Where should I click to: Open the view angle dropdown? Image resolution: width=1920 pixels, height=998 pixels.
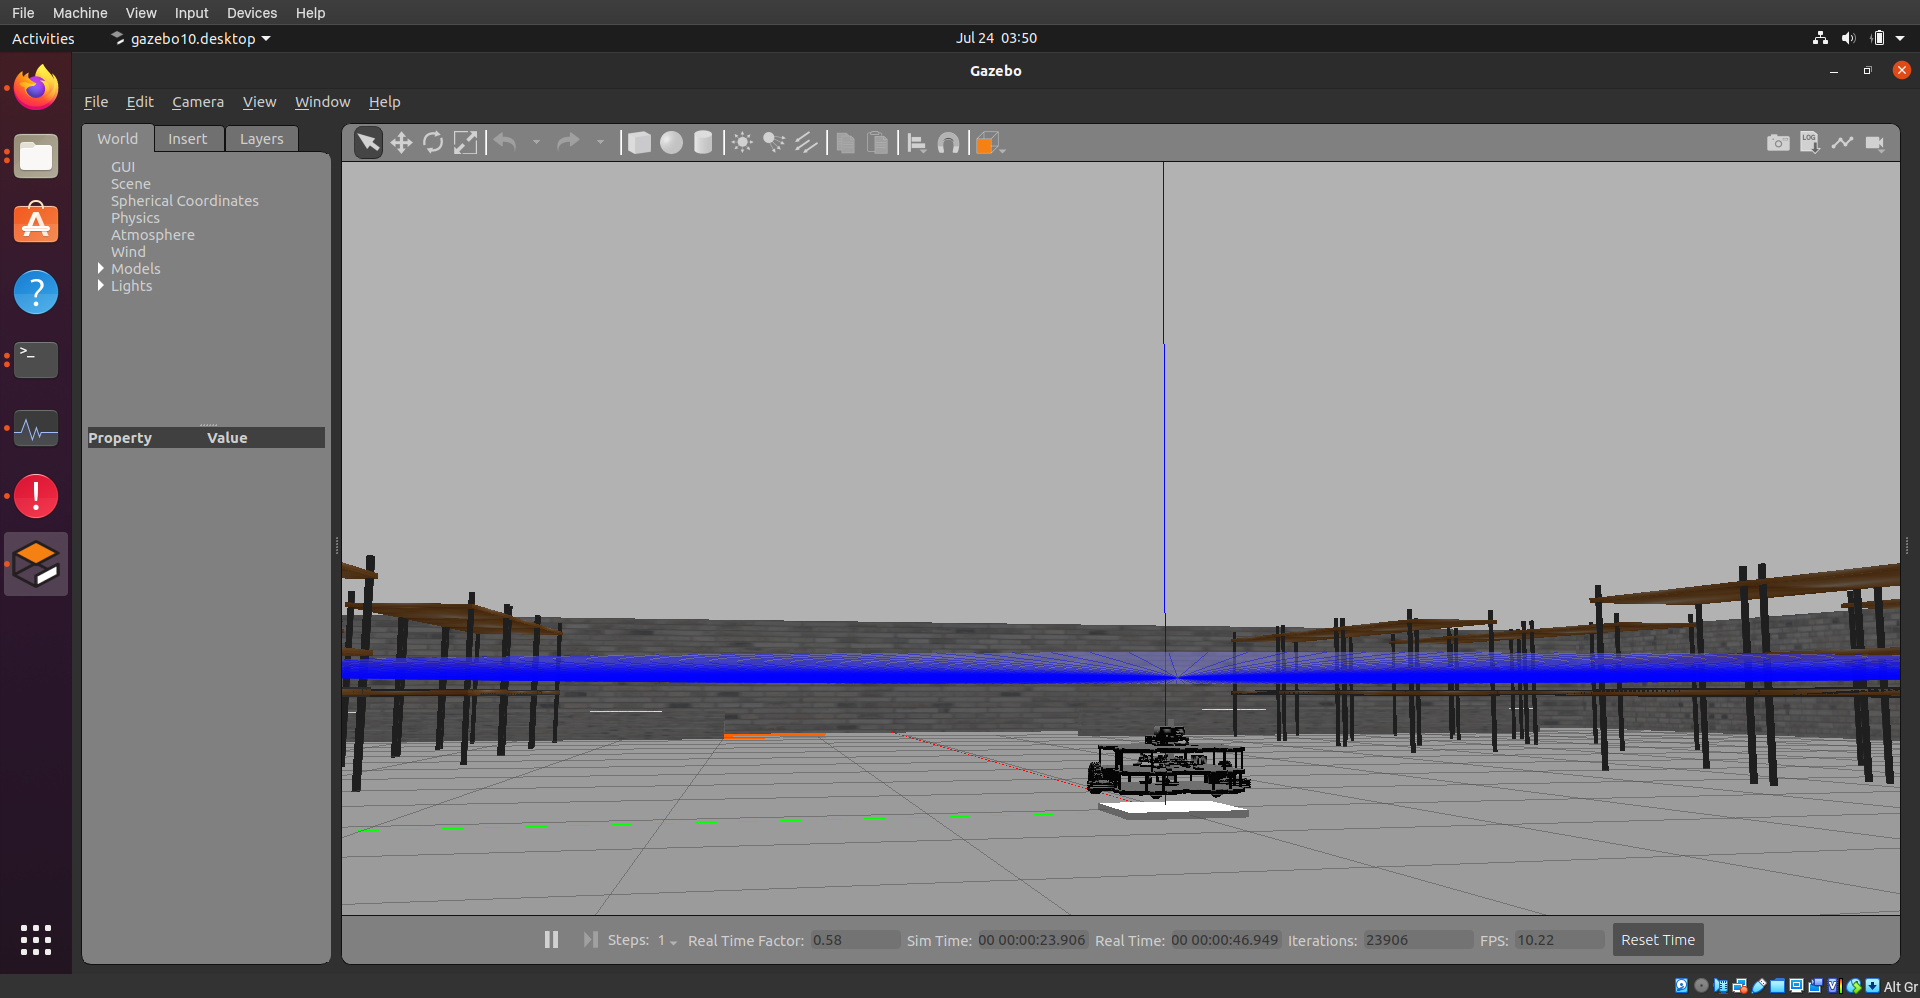[x=990, y=144]
